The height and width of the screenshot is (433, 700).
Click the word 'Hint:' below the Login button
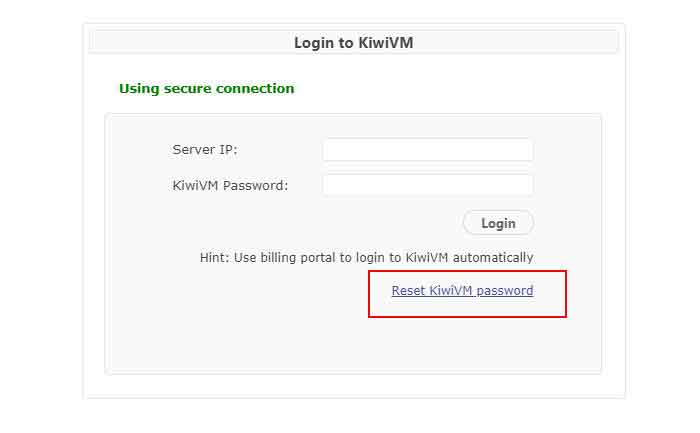[x=215, y=258]
